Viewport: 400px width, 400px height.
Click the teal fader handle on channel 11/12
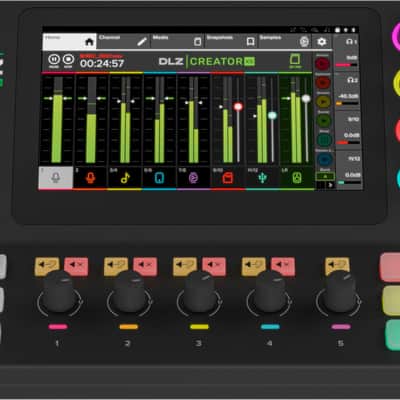272,116
